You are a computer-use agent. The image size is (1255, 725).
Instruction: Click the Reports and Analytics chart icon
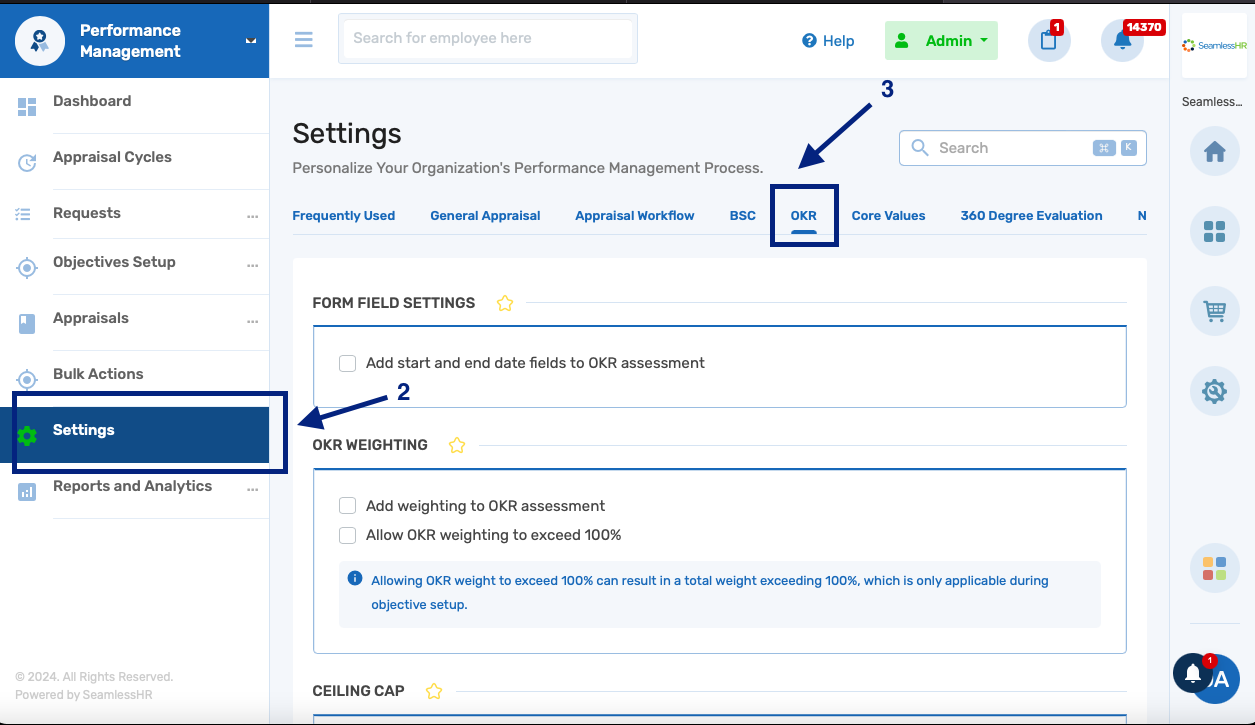[x=27, y=492]
